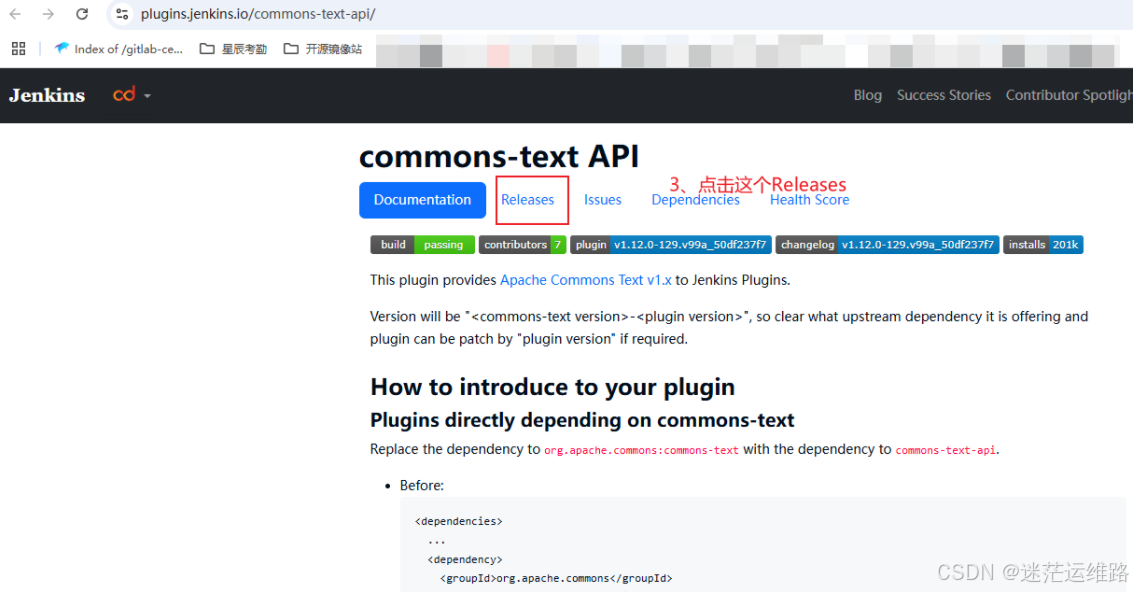Click the <dependencies> line in code block
Viewport: 1133px width, 592px height.
point(459,521)
